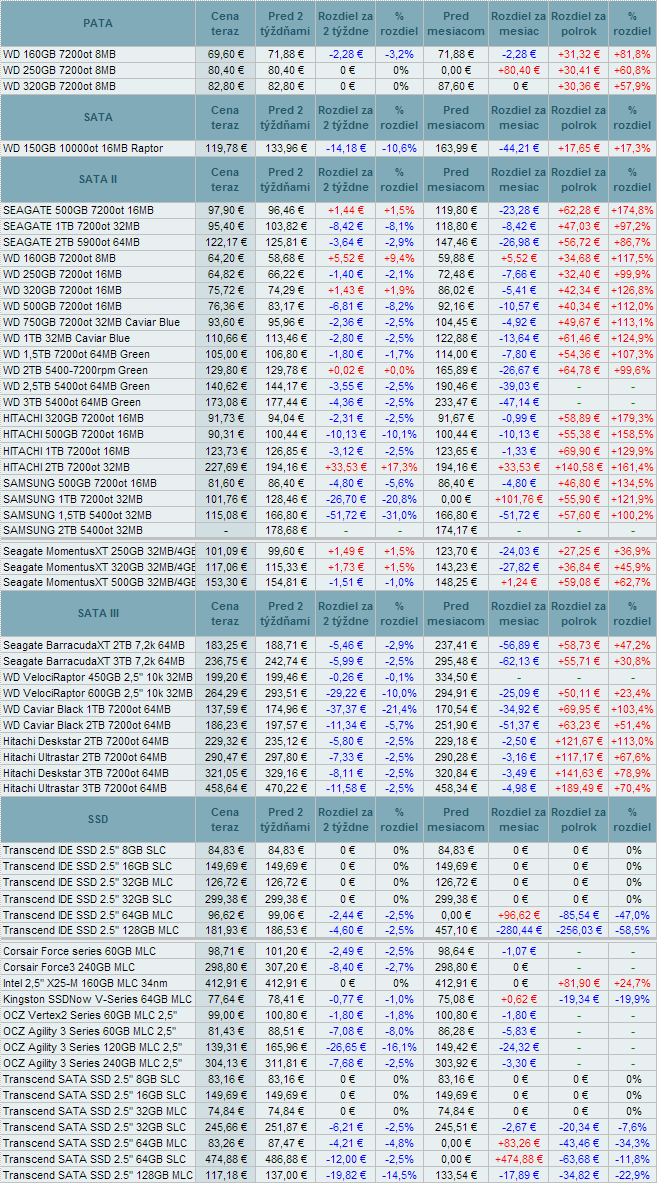Click the -21,4% Caviar Black percent cell
657x1183 pixels.
click(398, 708)
